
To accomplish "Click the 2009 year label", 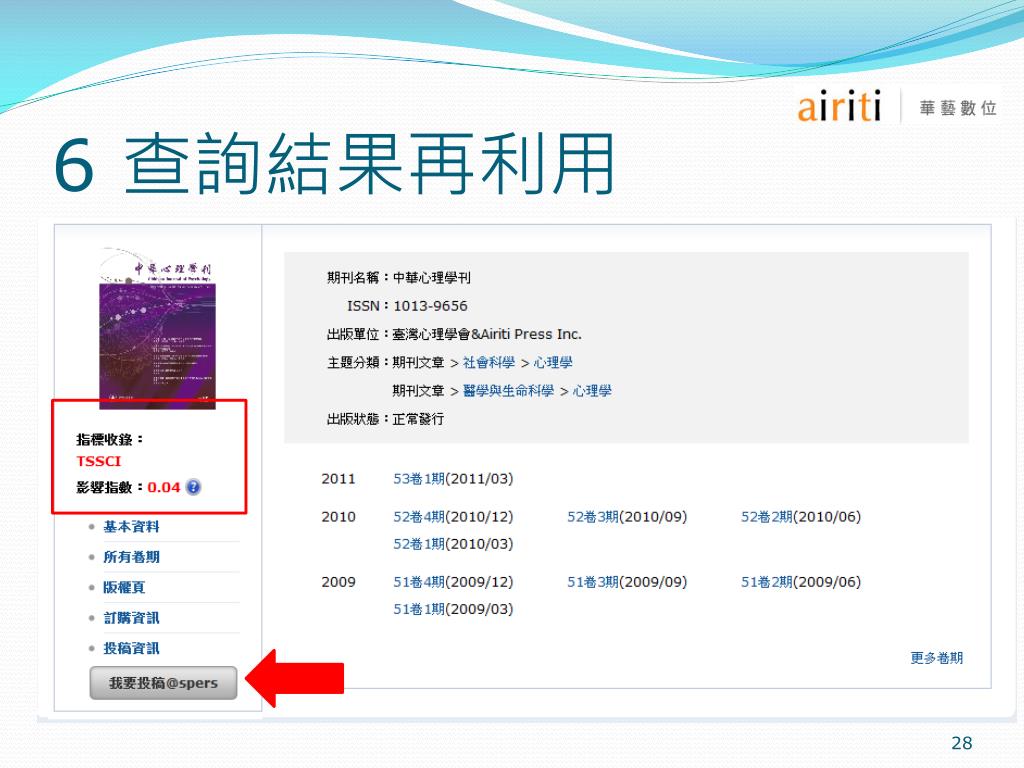I will (x=338, y=582).
